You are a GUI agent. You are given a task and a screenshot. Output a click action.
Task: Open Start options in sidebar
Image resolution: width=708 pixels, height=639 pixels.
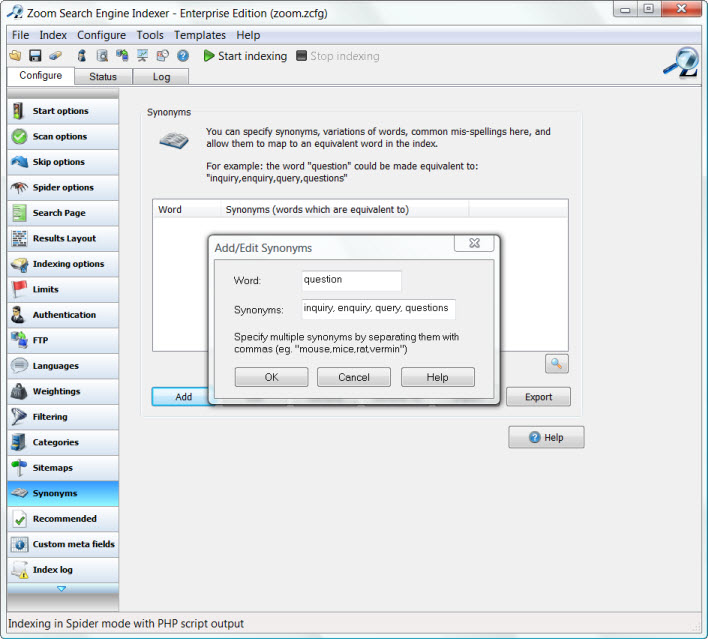click(x=63, y=111)
